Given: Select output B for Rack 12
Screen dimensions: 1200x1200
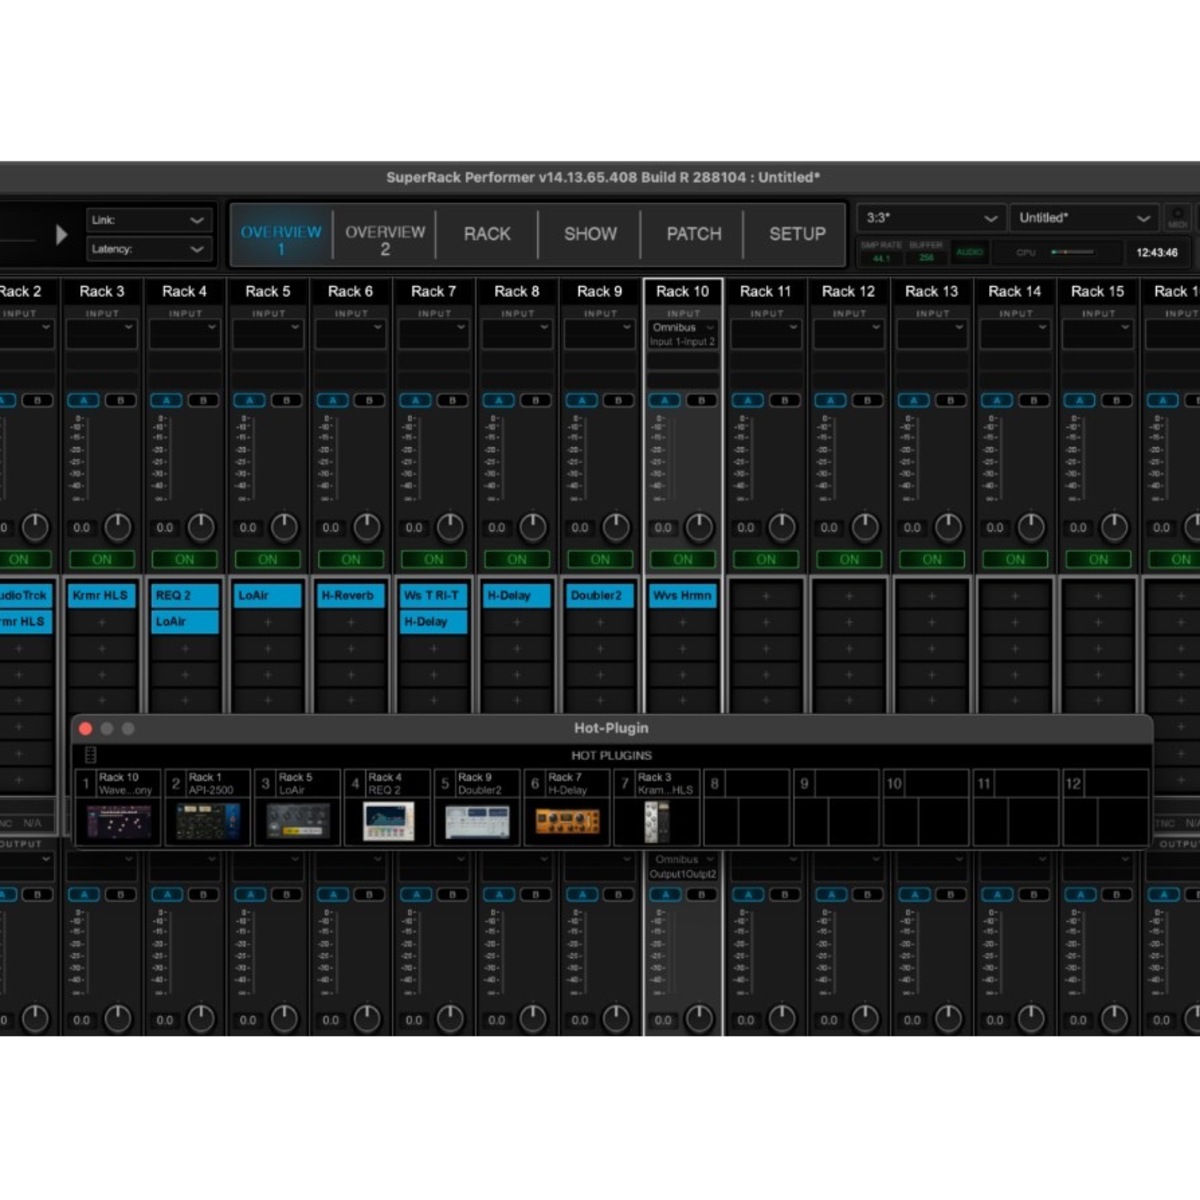Looking at the screenshot, I should click(x=868, y=894).
